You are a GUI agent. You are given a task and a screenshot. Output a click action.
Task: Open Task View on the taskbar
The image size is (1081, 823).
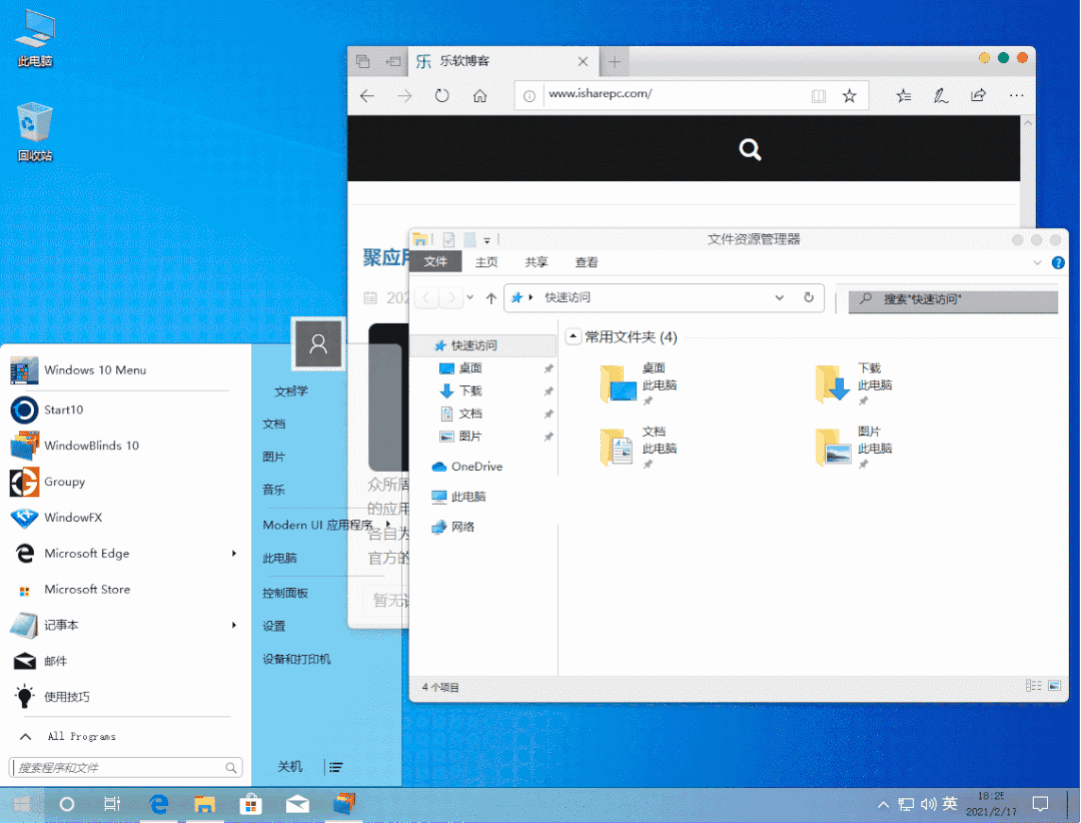(112, 804)
